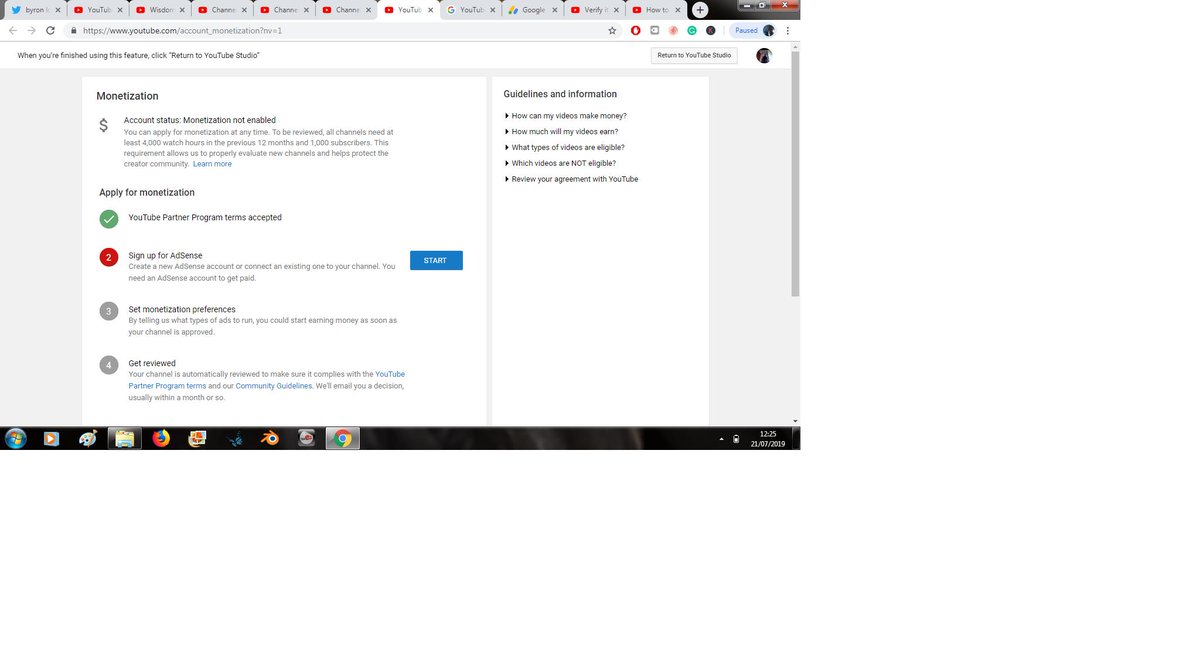
Task: Expand How can my videos make money?
Action: [566, 116]
